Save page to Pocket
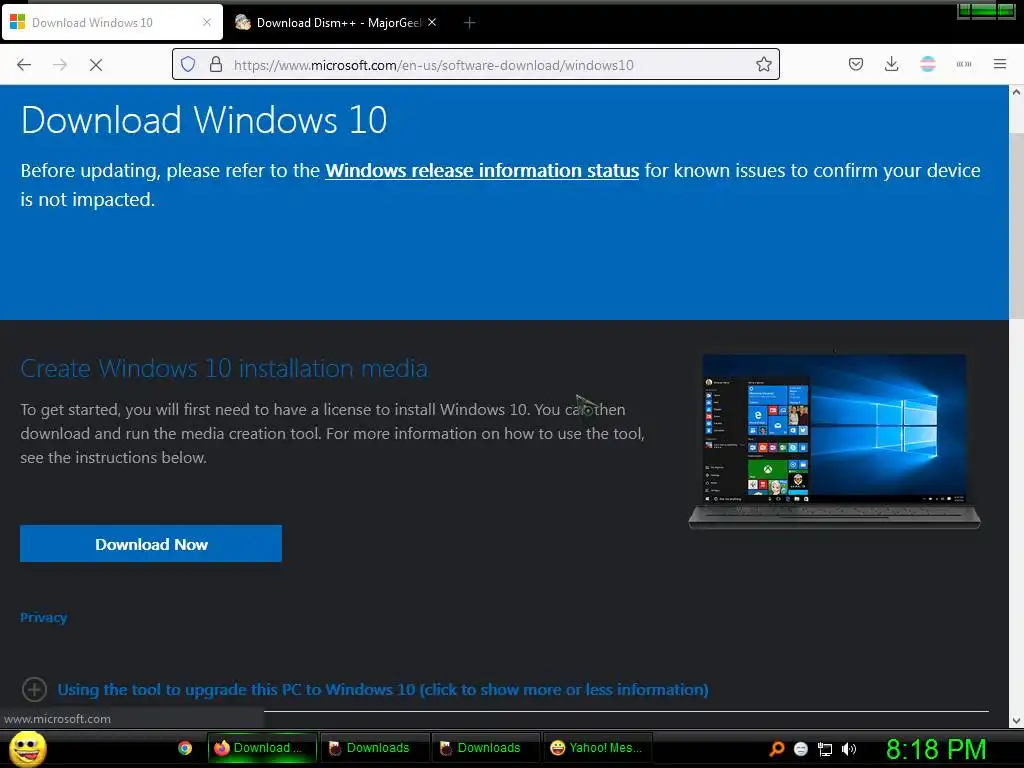 tap(856, 64)
